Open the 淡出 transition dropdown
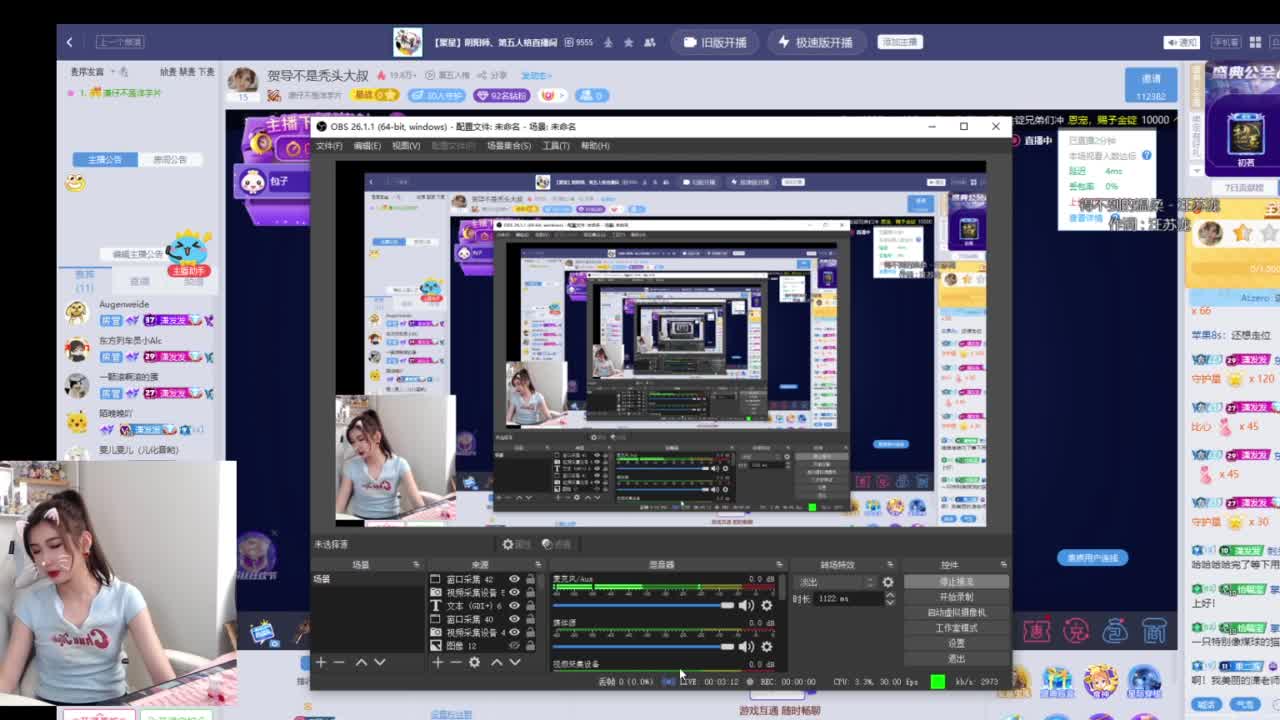Image resolution: width=1280 pixels, height=720 pixels. 836,582
